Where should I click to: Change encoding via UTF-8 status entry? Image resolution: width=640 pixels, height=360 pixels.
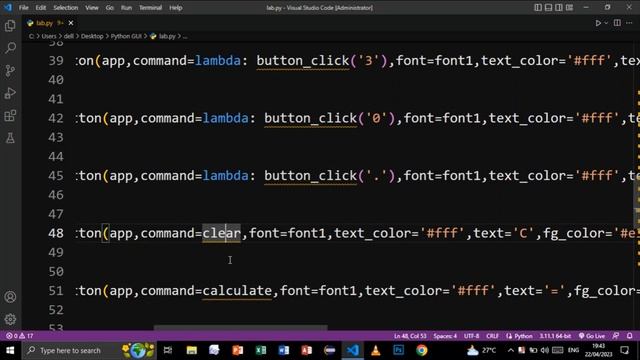point(471,336)
